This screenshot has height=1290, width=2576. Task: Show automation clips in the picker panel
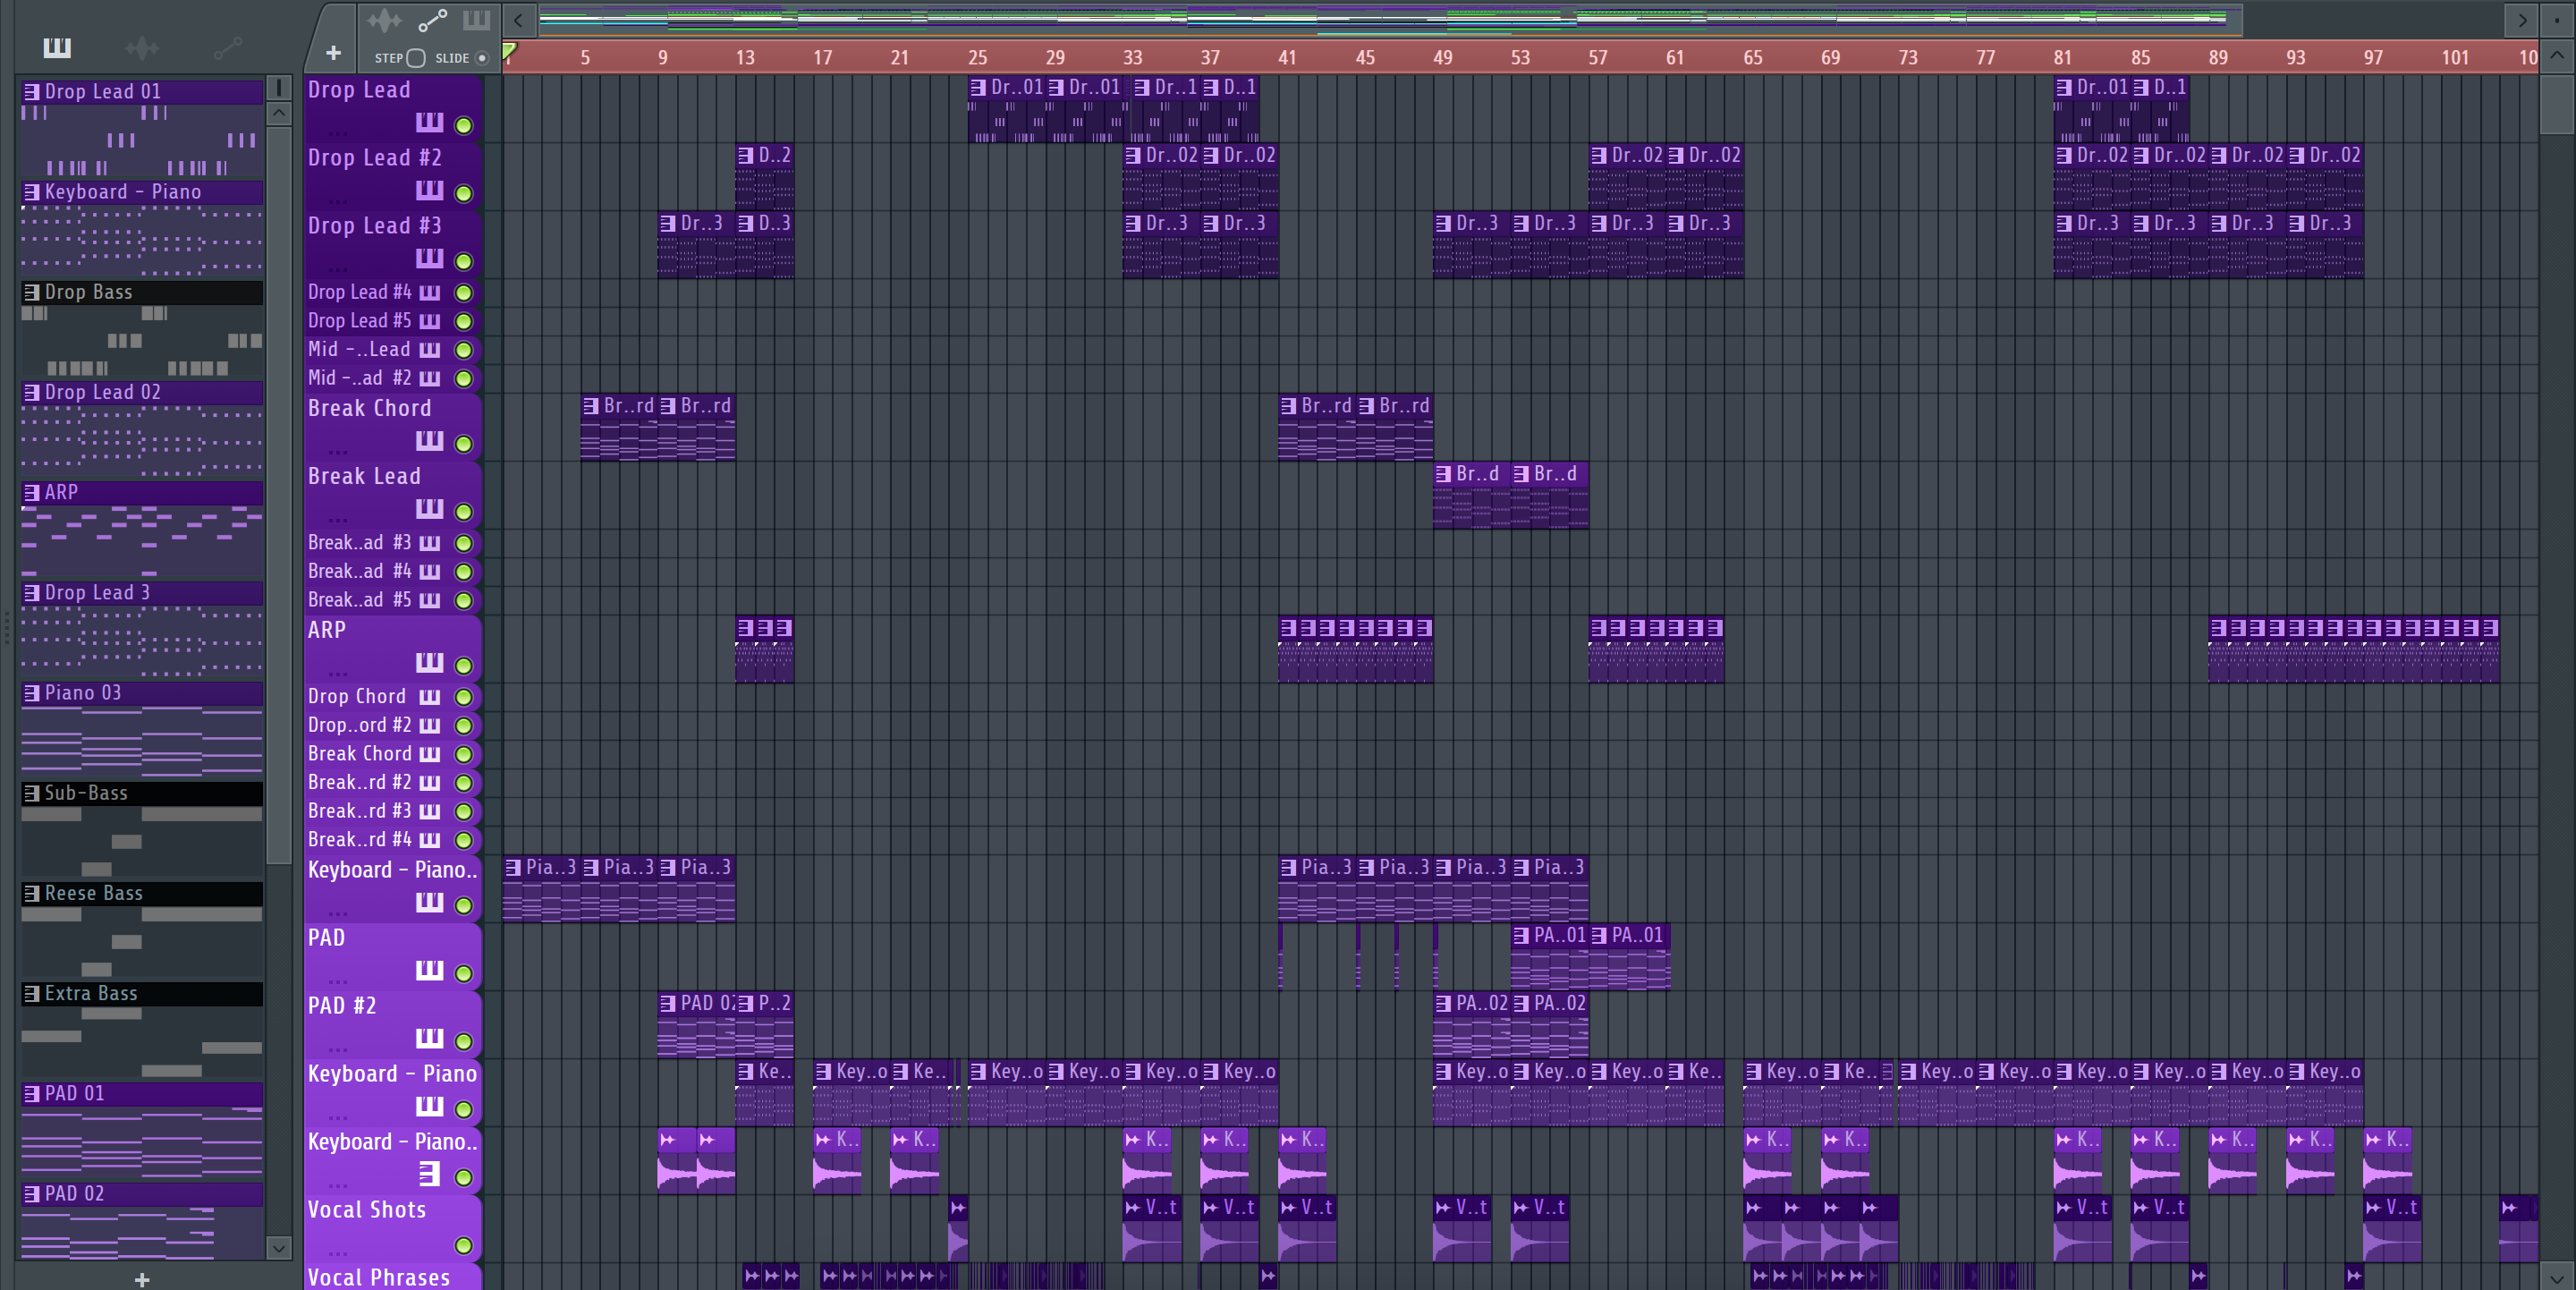click(227, 47)
